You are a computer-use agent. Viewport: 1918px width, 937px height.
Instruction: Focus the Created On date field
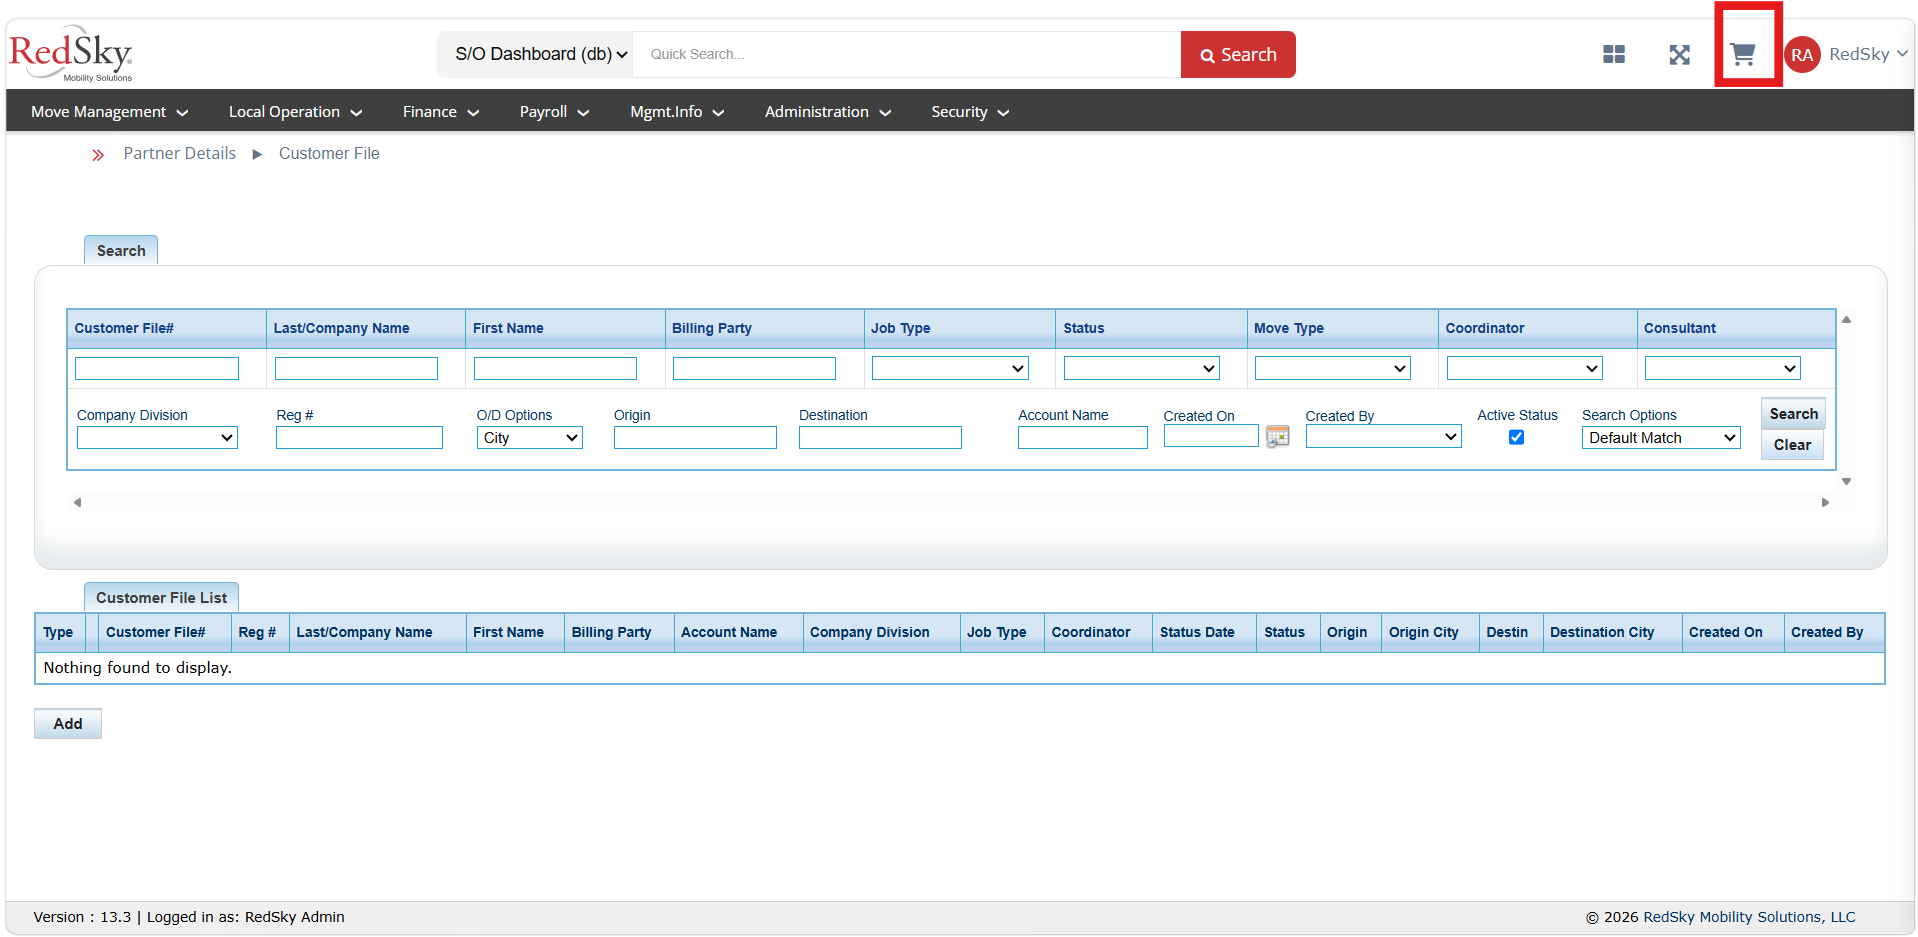1211,436
